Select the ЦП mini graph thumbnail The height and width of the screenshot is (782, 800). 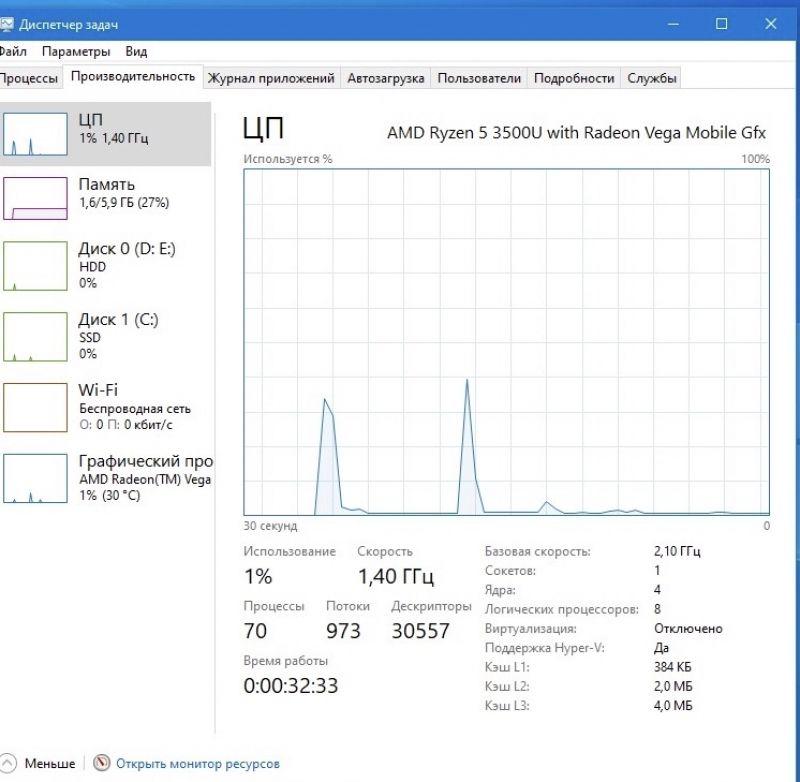(35, 134)
